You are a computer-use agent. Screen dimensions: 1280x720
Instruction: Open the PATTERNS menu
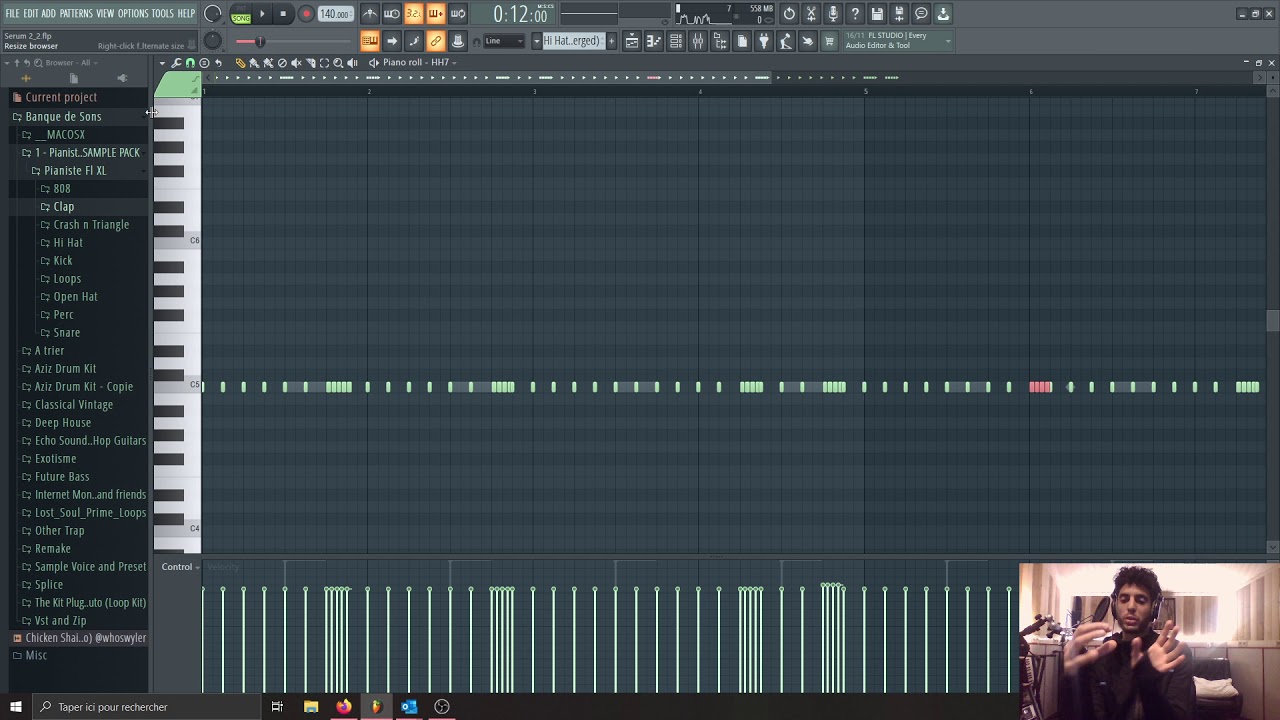coord(76,13)
